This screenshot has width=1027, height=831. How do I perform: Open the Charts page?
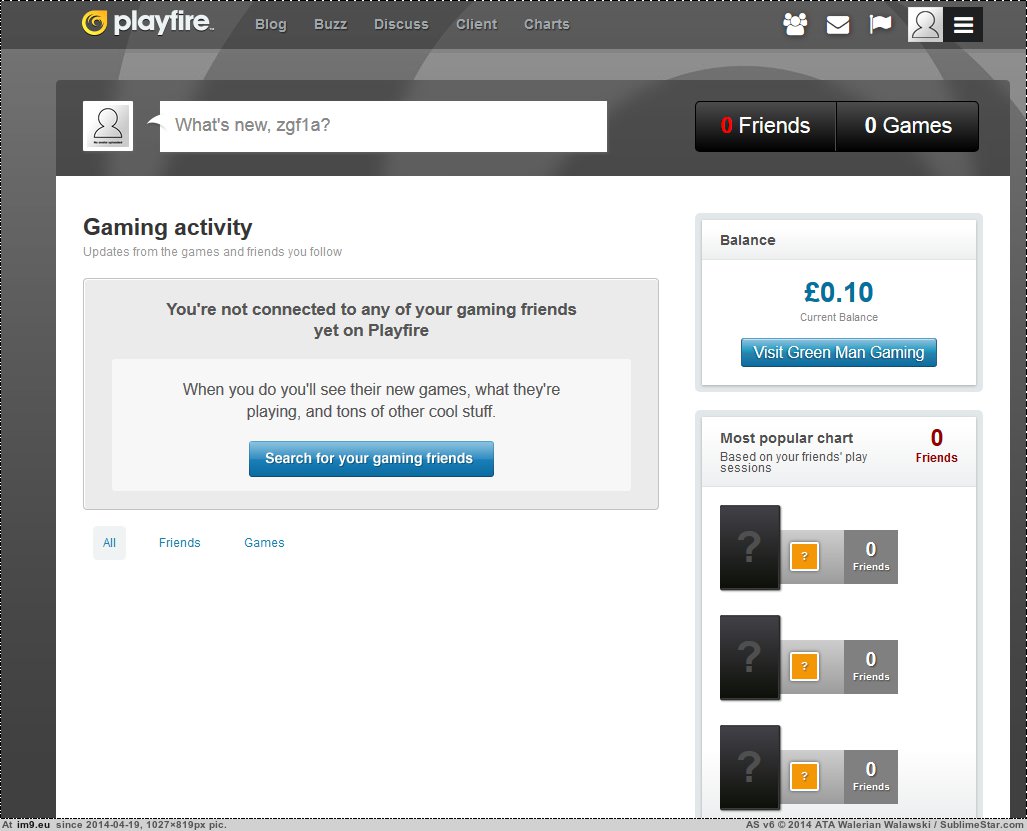(546, 24)
